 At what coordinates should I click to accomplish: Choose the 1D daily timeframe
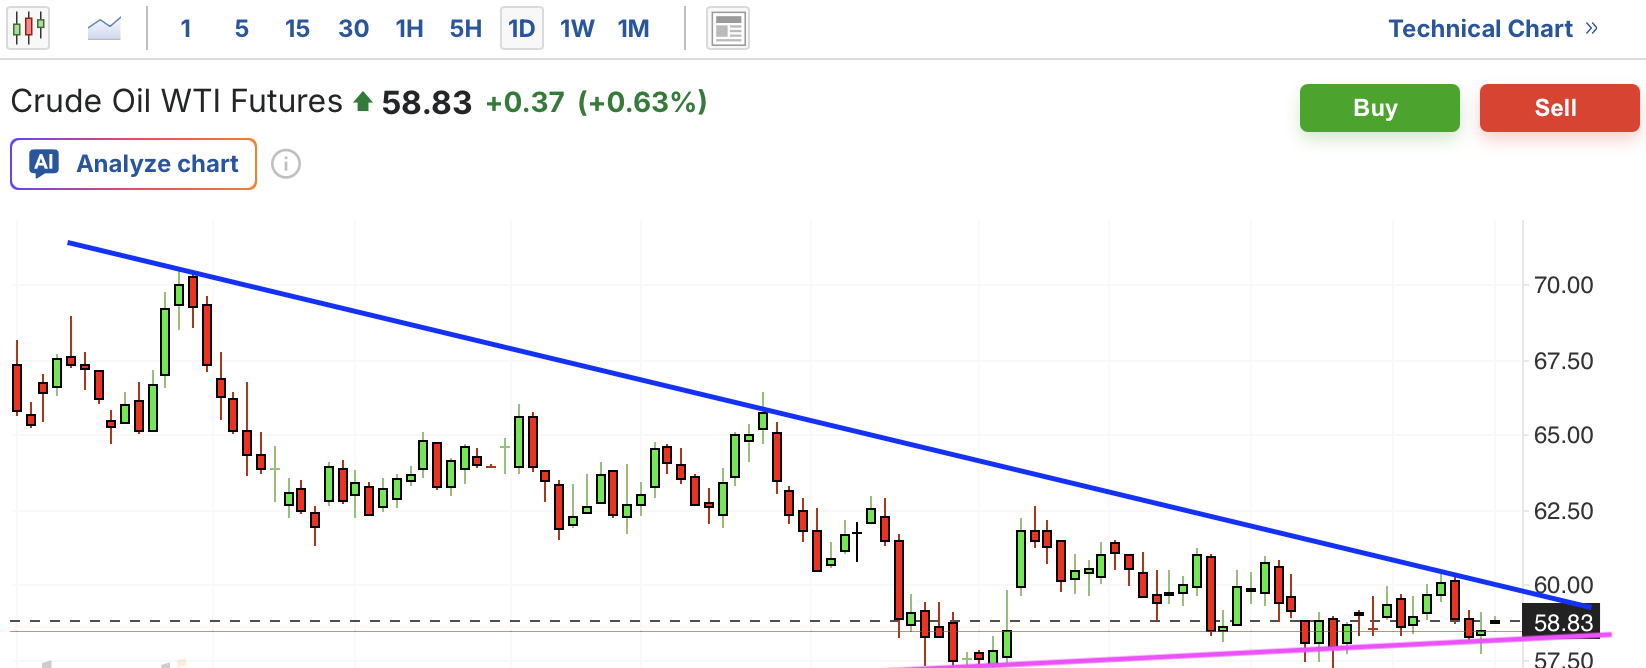pos(522,29)
